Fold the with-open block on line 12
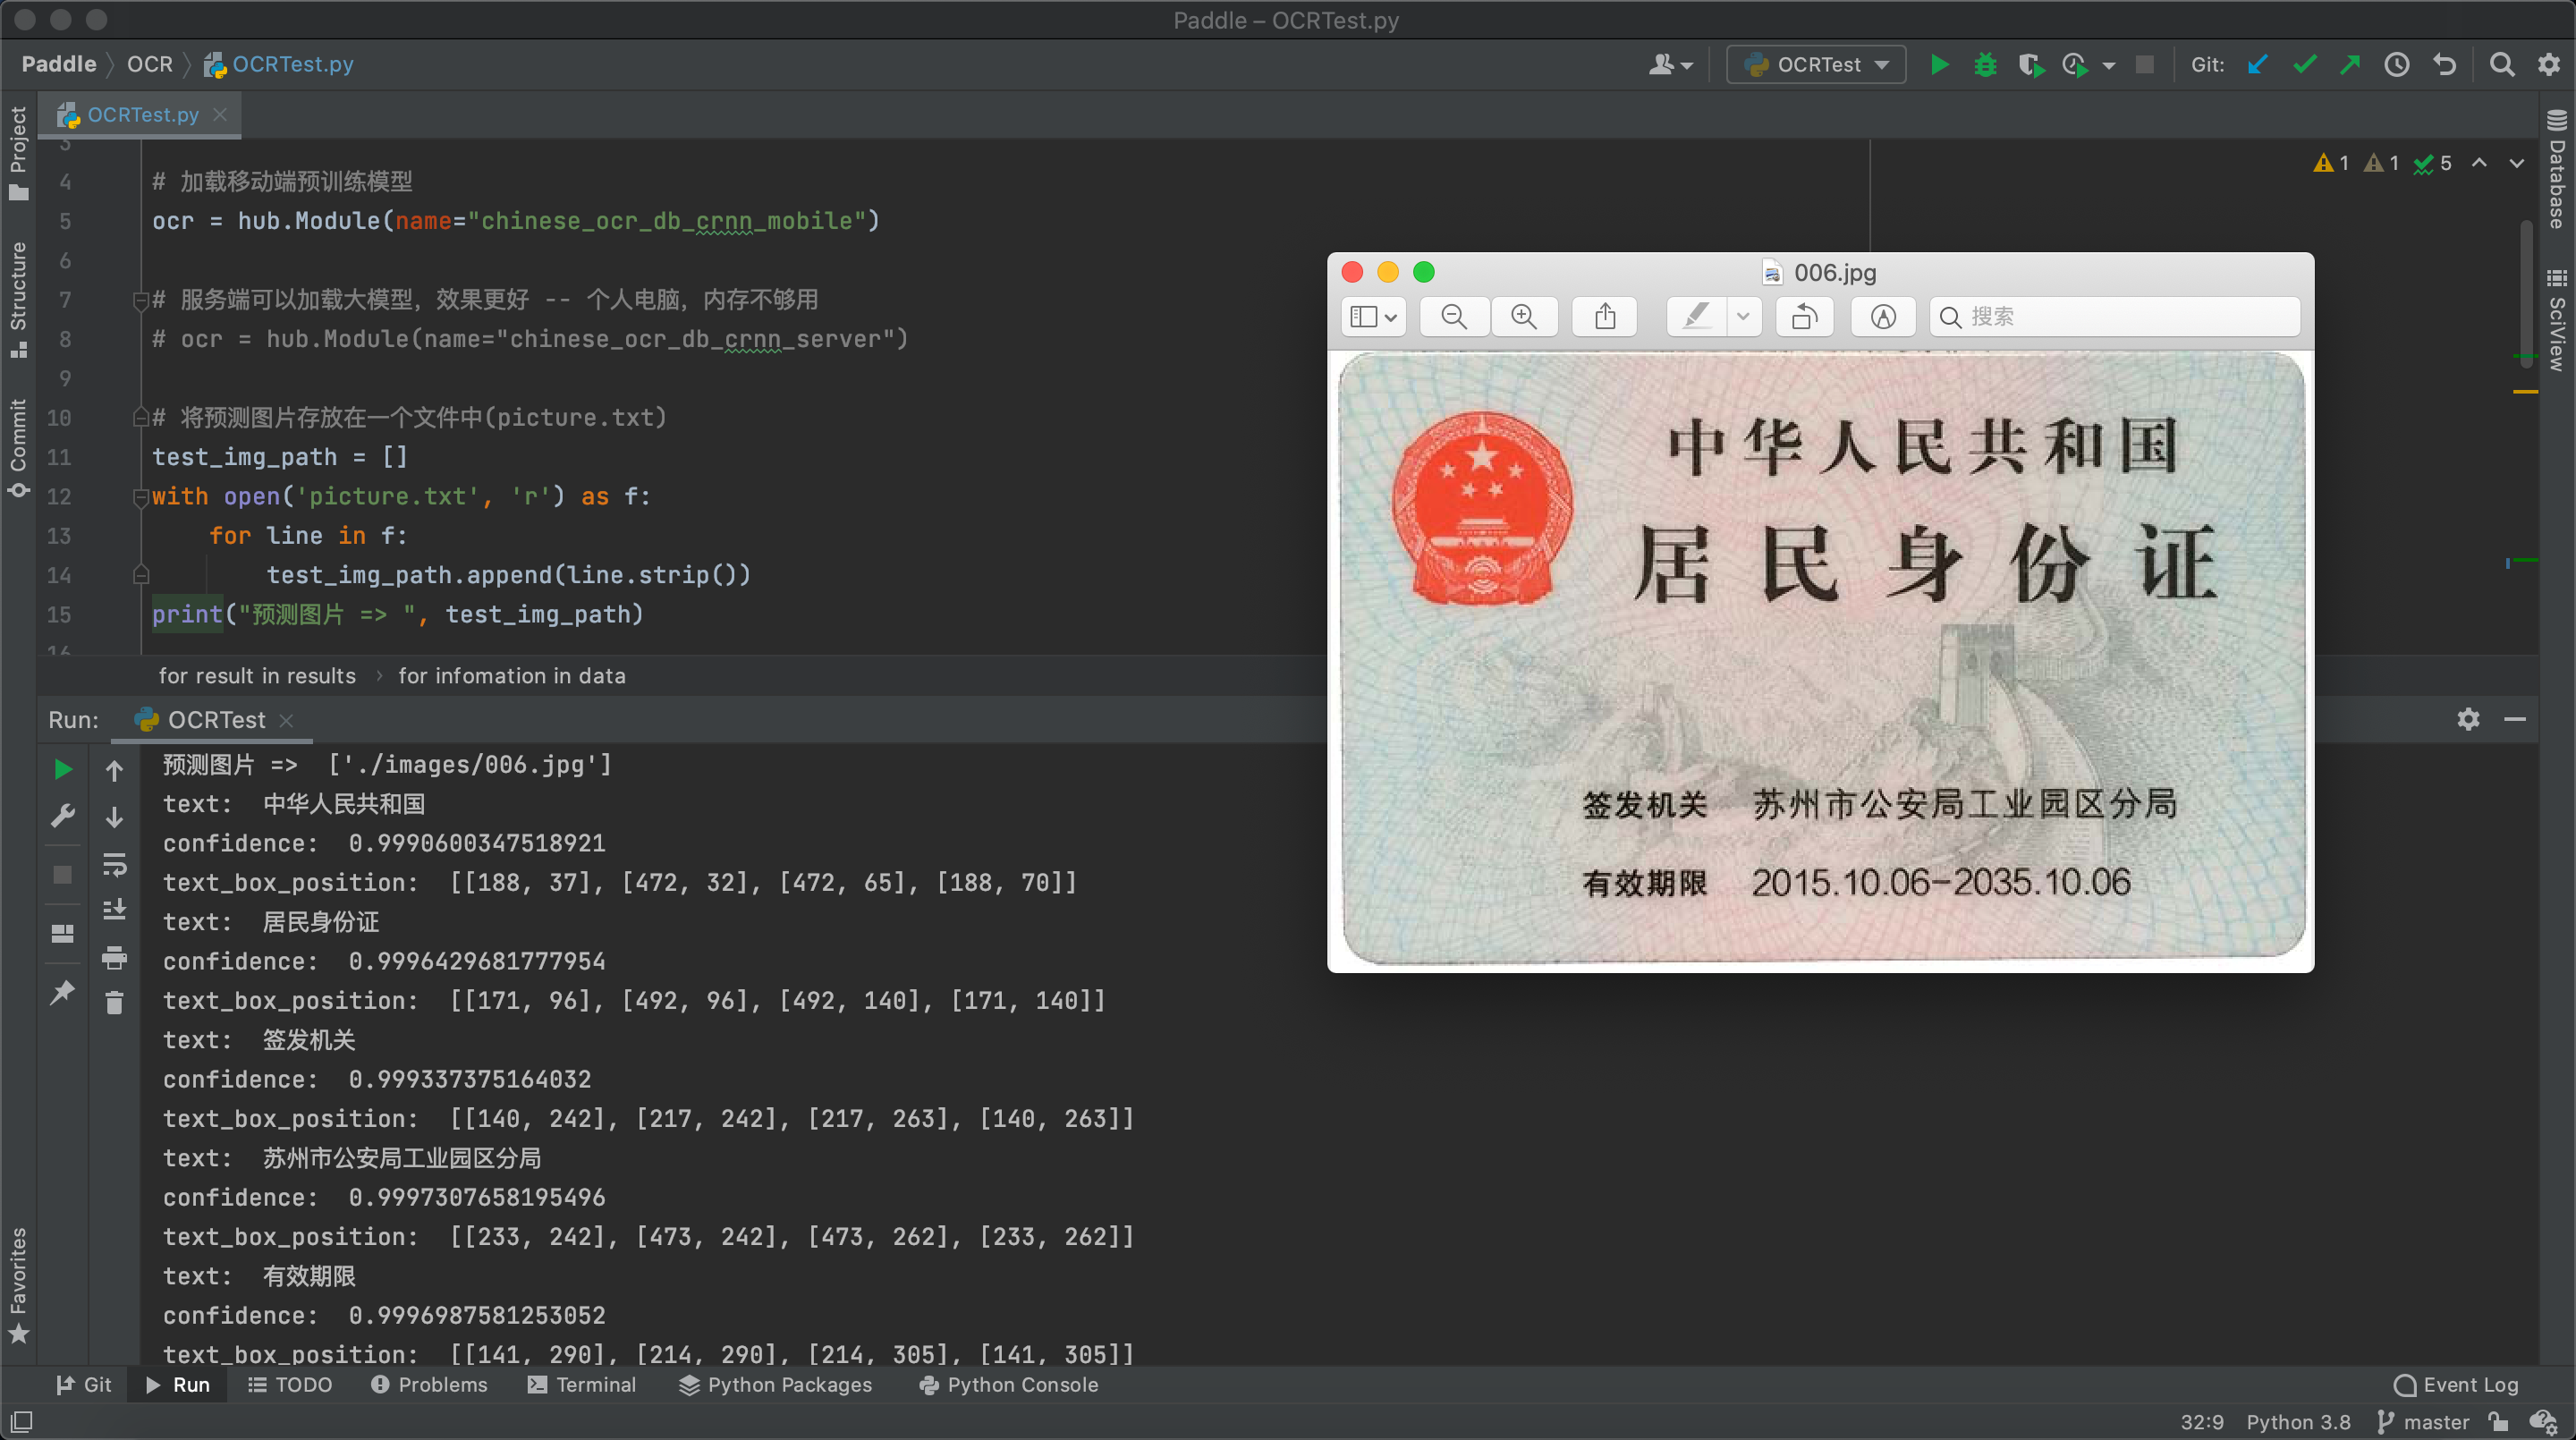This screenshot has width=2576, height=1440. click(x=141, y=497)
